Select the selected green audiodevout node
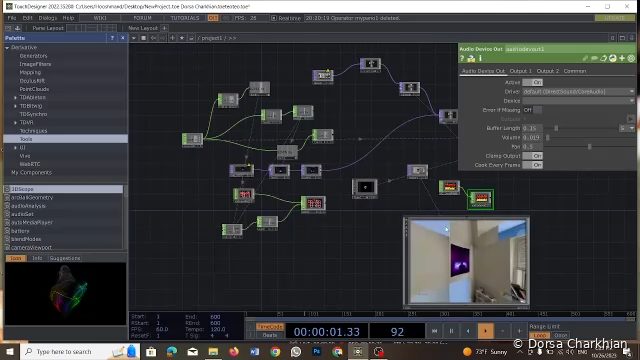640x360 pixels. point(480,199)
